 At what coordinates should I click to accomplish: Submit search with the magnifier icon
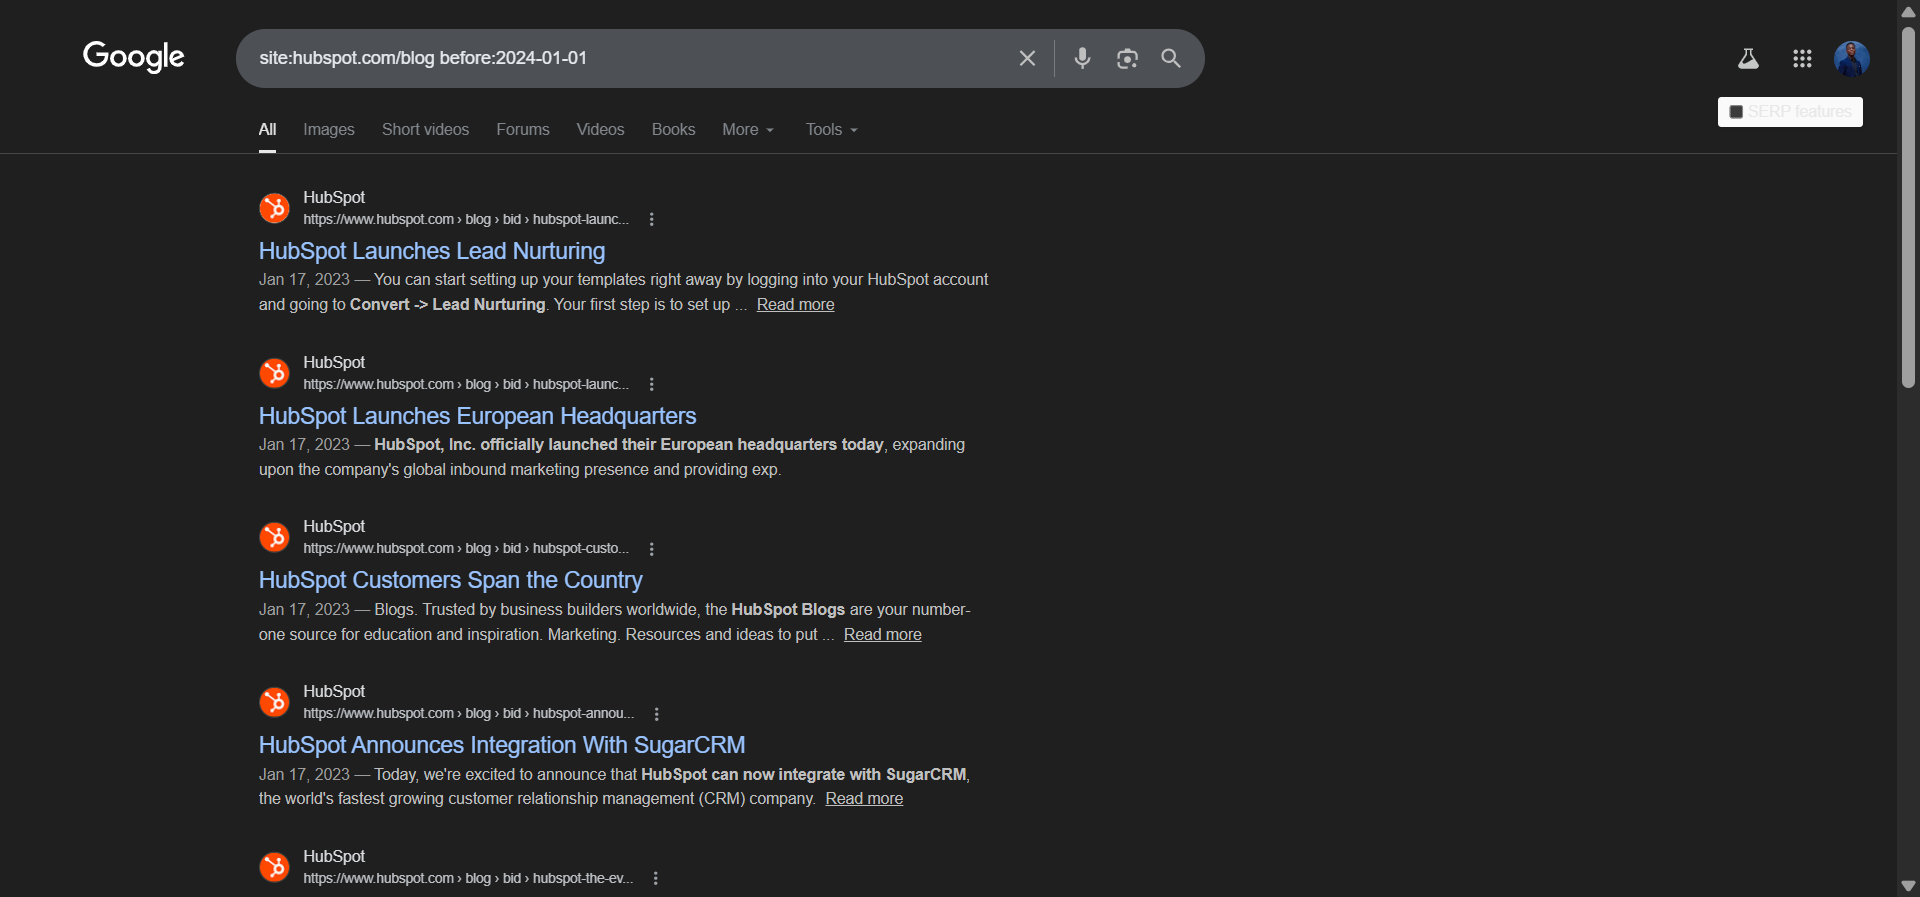(1171, 58)
